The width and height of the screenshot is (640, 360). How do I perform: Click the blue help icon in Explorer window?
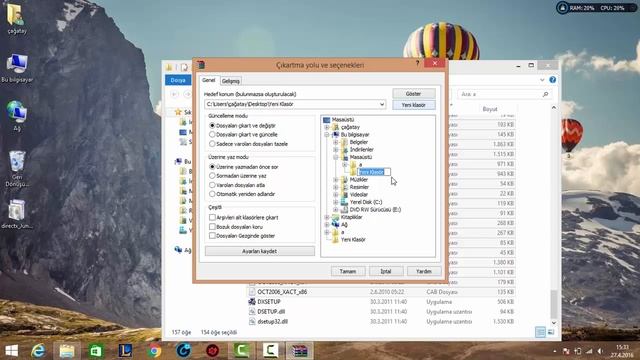point(553,80)
